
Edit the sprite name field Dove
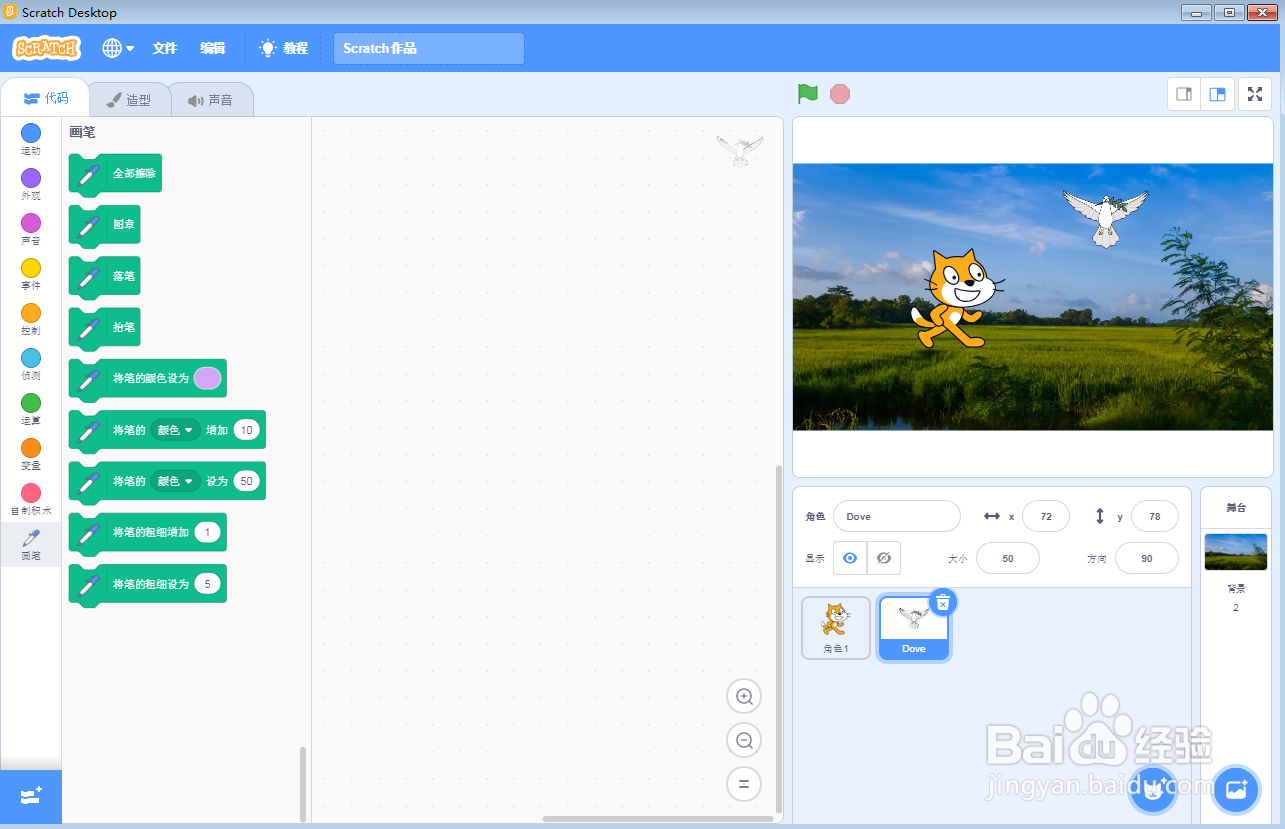pos(896,516)
